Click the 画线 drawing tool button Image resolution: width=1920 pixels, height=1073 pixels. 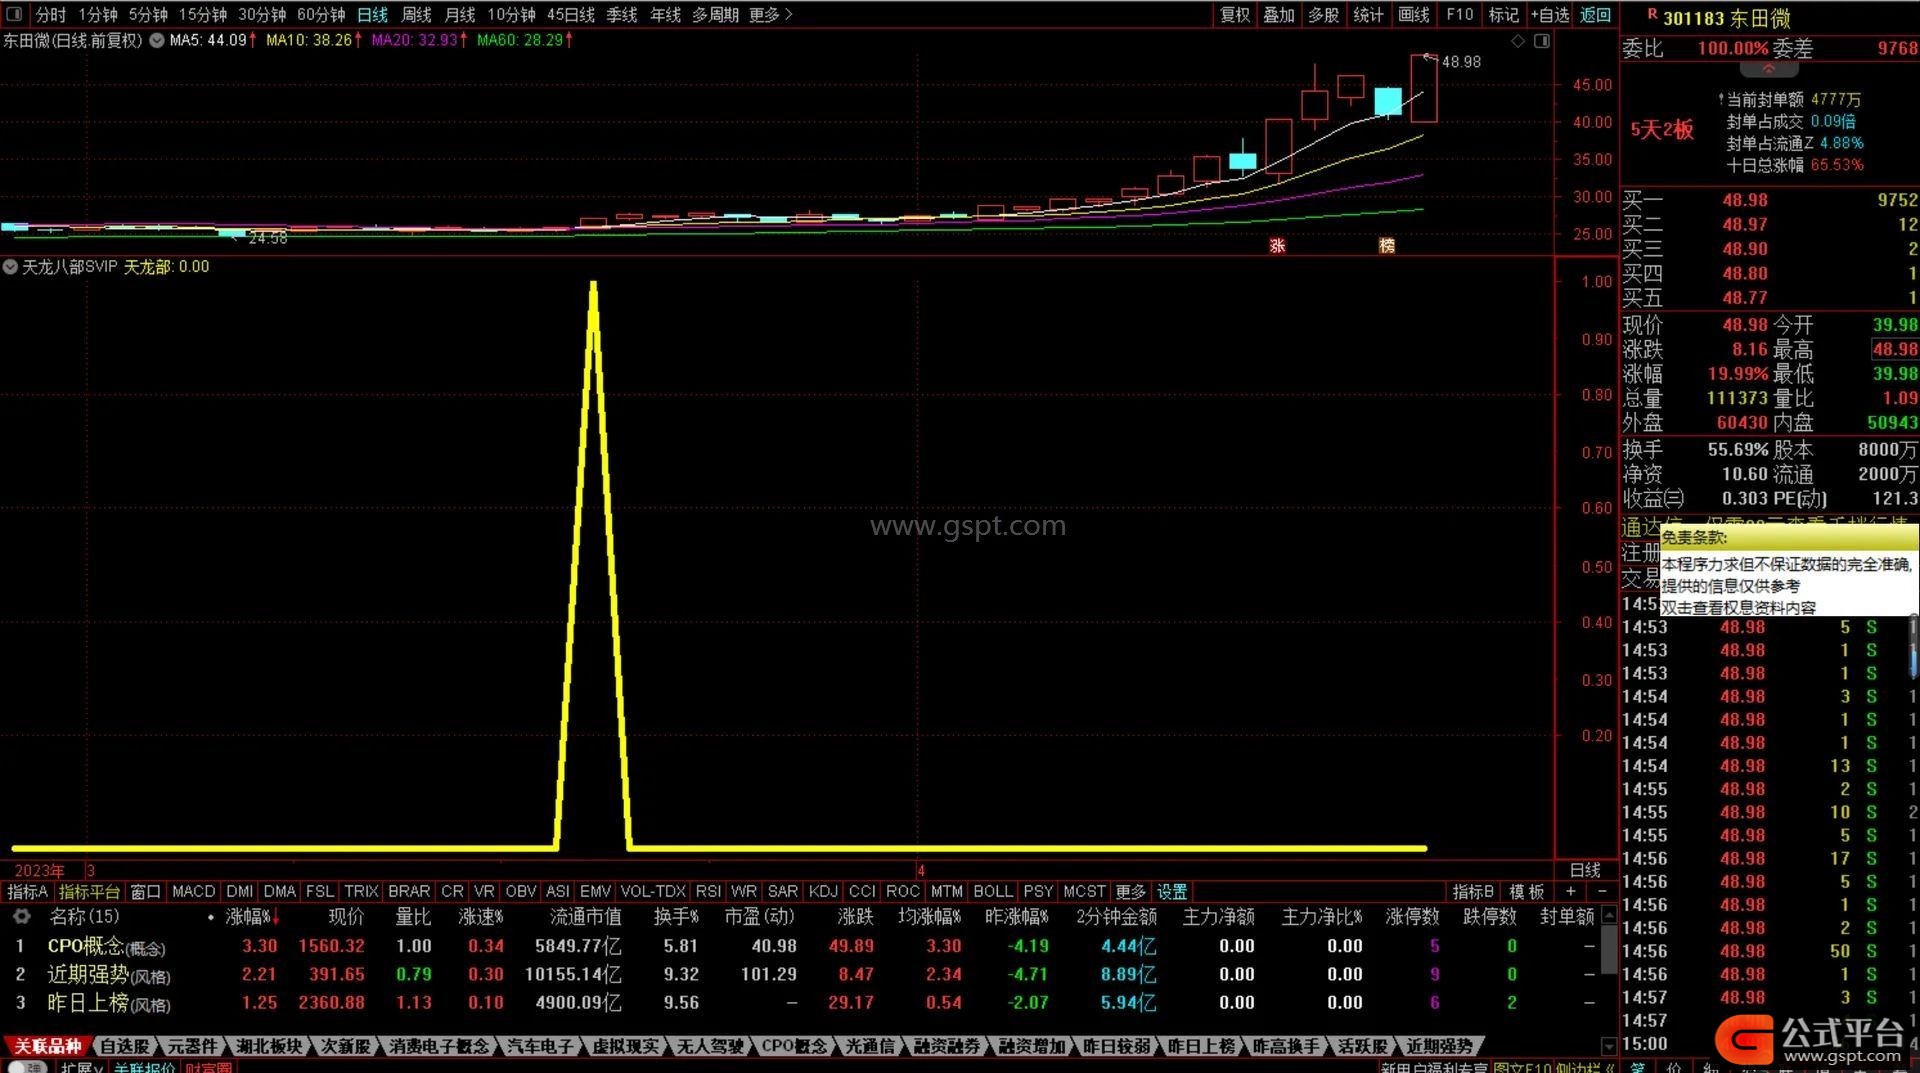1414,15
